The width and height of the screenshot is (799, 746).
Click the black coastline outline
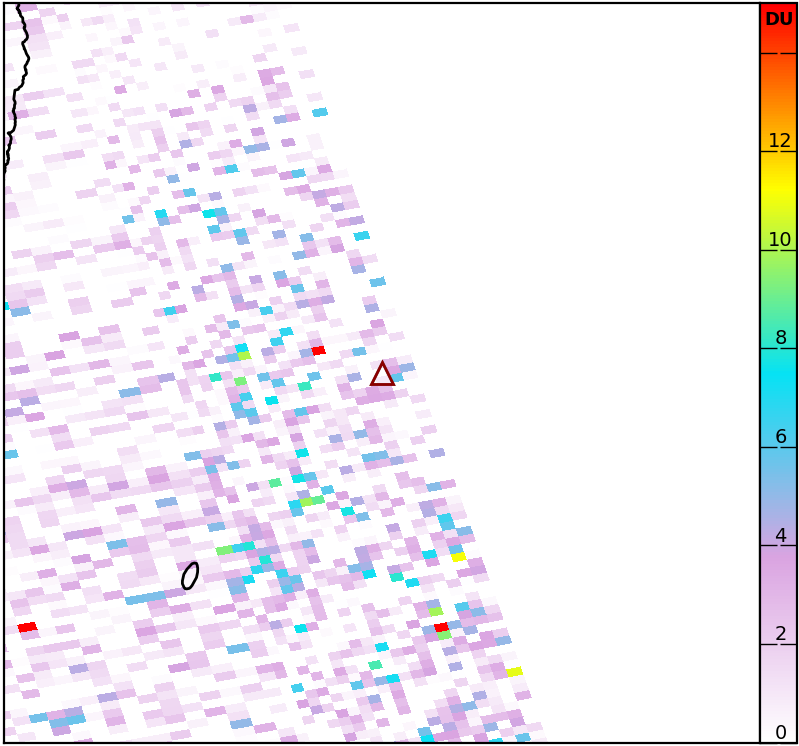16,87
